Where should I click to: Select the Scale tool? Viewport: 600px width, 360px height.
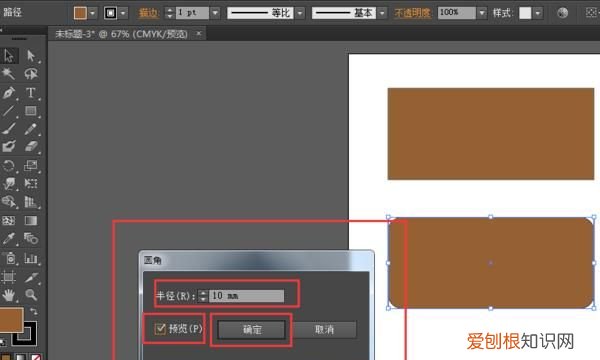31,166
